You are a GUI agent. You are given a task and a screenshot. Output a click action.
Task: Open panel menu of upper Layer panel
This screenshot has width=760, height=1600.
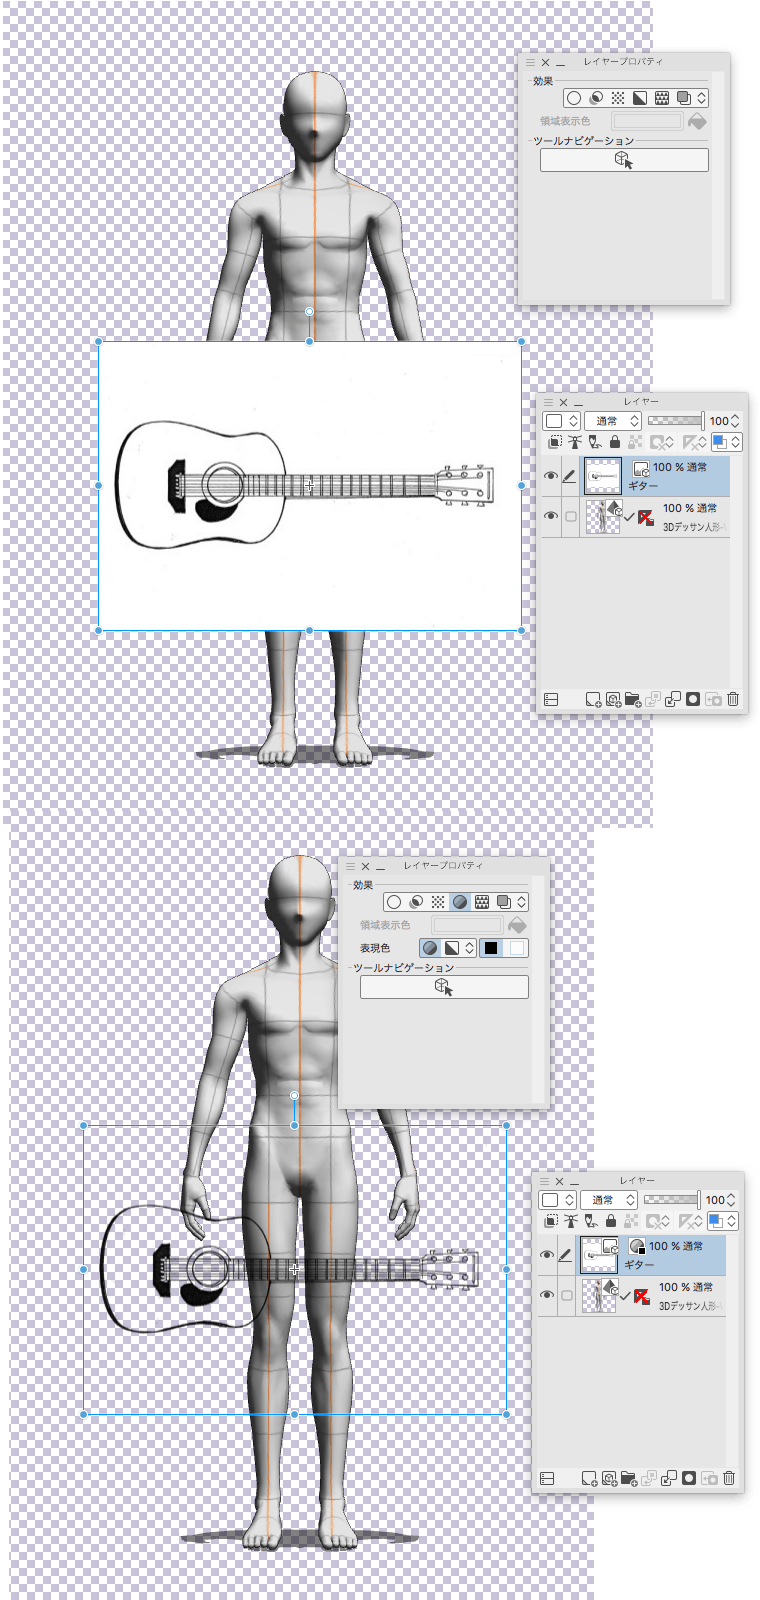(547, 402)
